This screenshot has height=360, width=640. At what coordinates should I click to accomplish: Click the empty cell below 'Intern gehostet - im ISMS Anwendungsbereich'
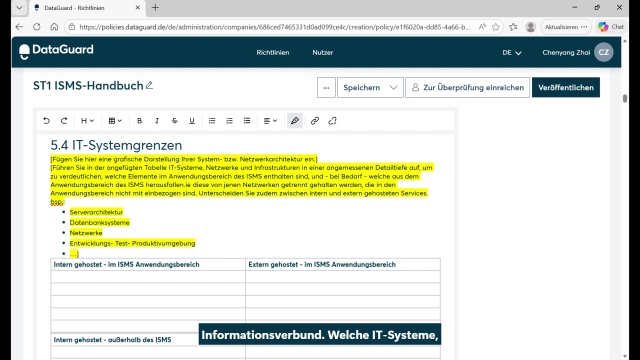tap(148, 277)
